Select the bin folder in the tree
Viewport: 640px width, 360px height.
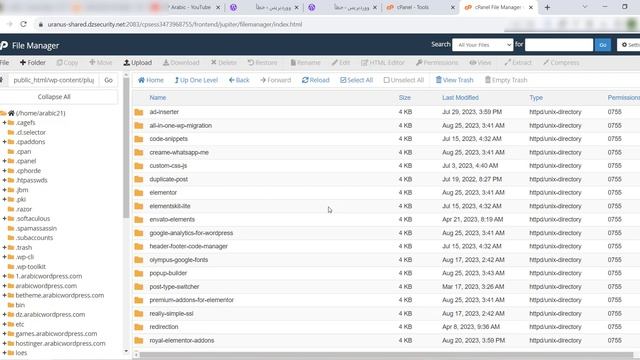click(x=20, y=305)
